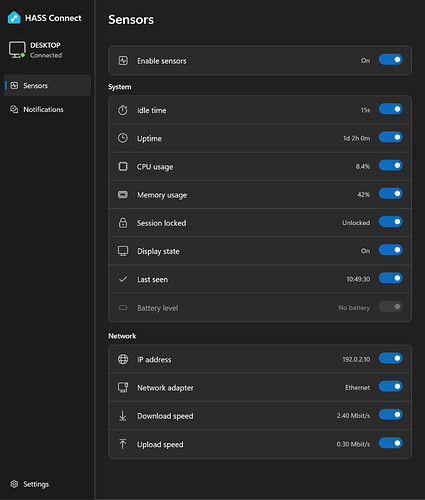Click the CPU usage chip icon

[x=123, y=166]
